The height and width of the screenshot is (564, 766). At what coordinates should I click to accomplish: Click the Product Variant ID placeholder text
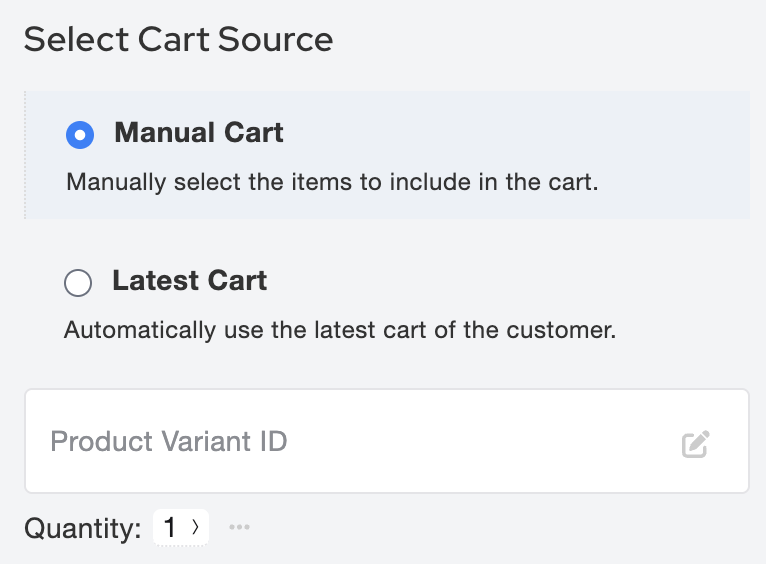point(169,442)
